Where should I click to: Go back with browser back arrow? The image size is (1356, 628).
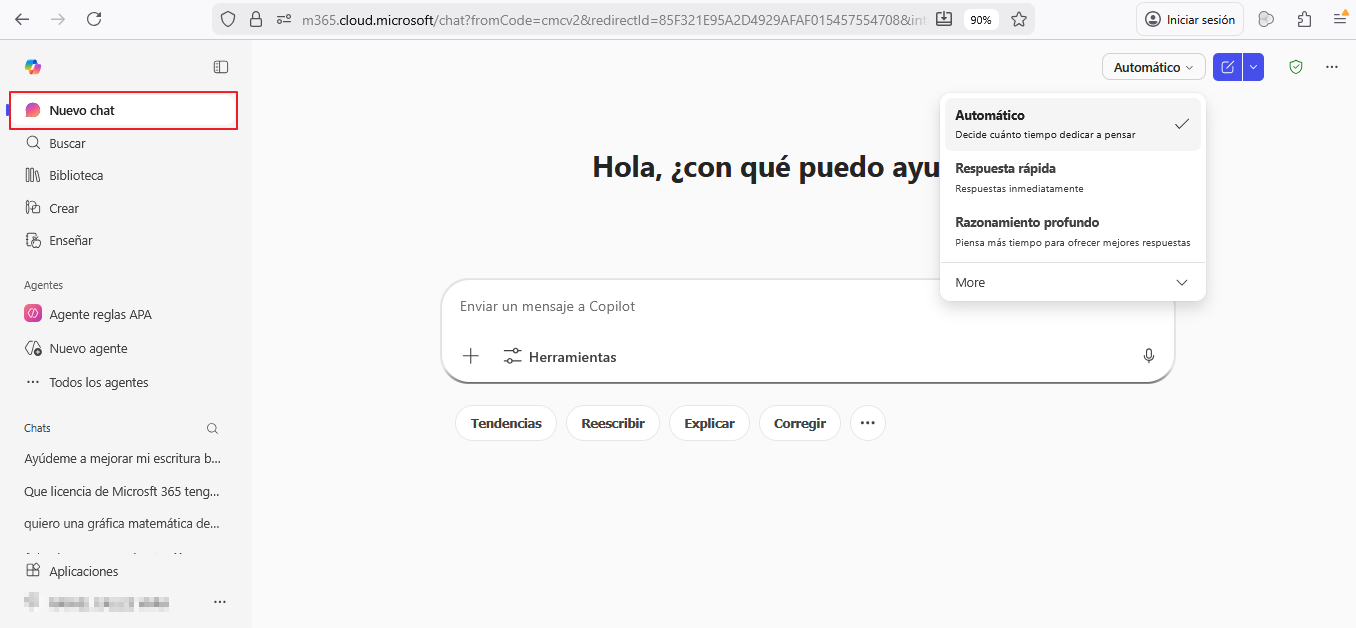tap(22, 19)
